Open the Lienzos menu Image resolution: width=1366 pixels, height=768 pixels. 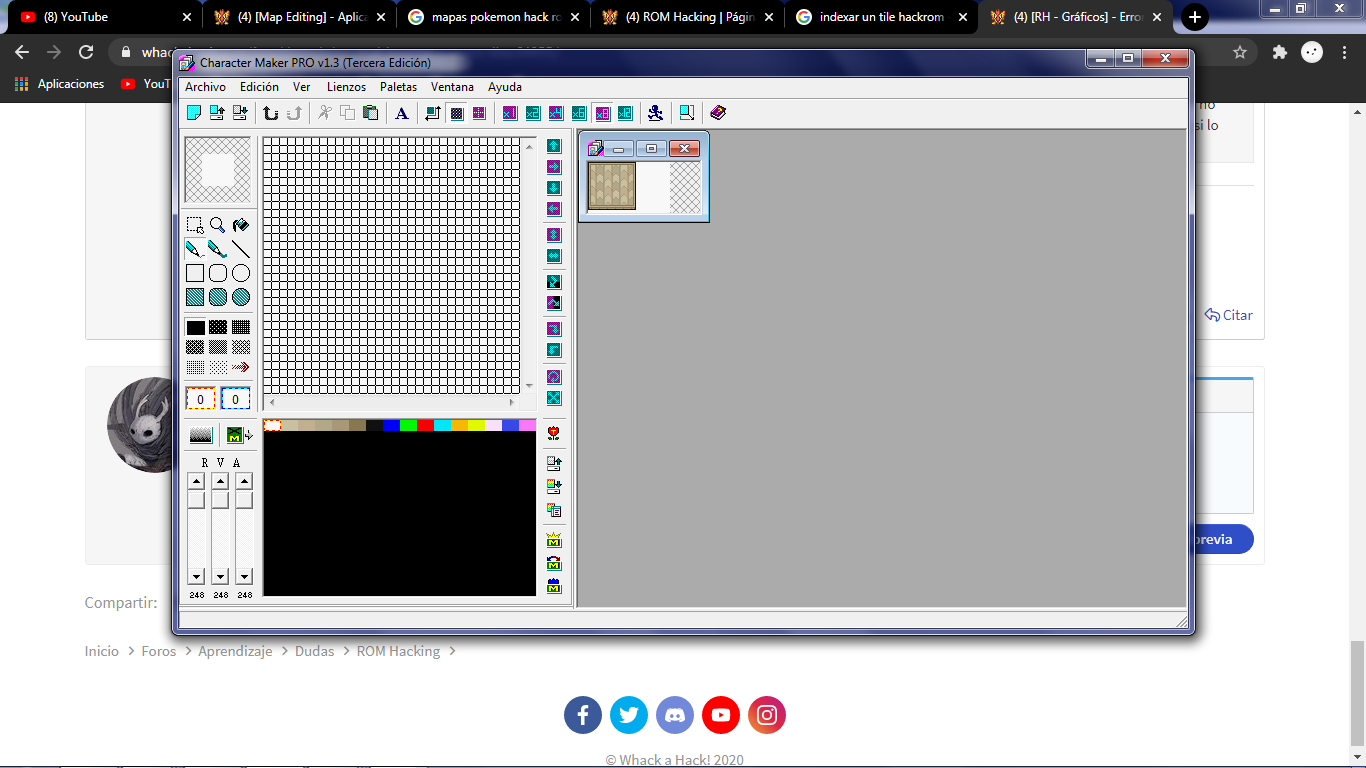click(346, 87)
